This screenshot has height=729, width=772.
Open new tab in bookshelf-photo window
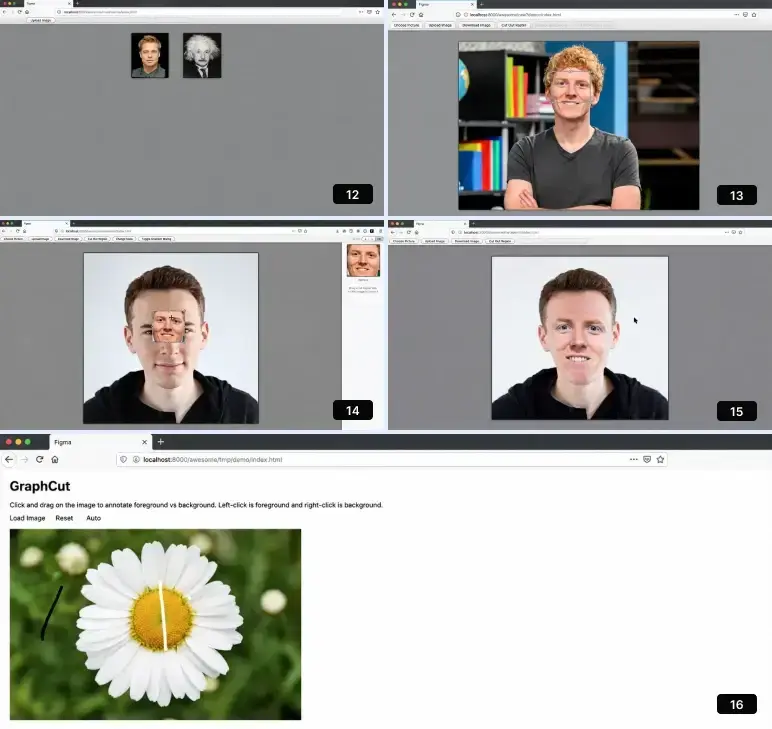482,4
